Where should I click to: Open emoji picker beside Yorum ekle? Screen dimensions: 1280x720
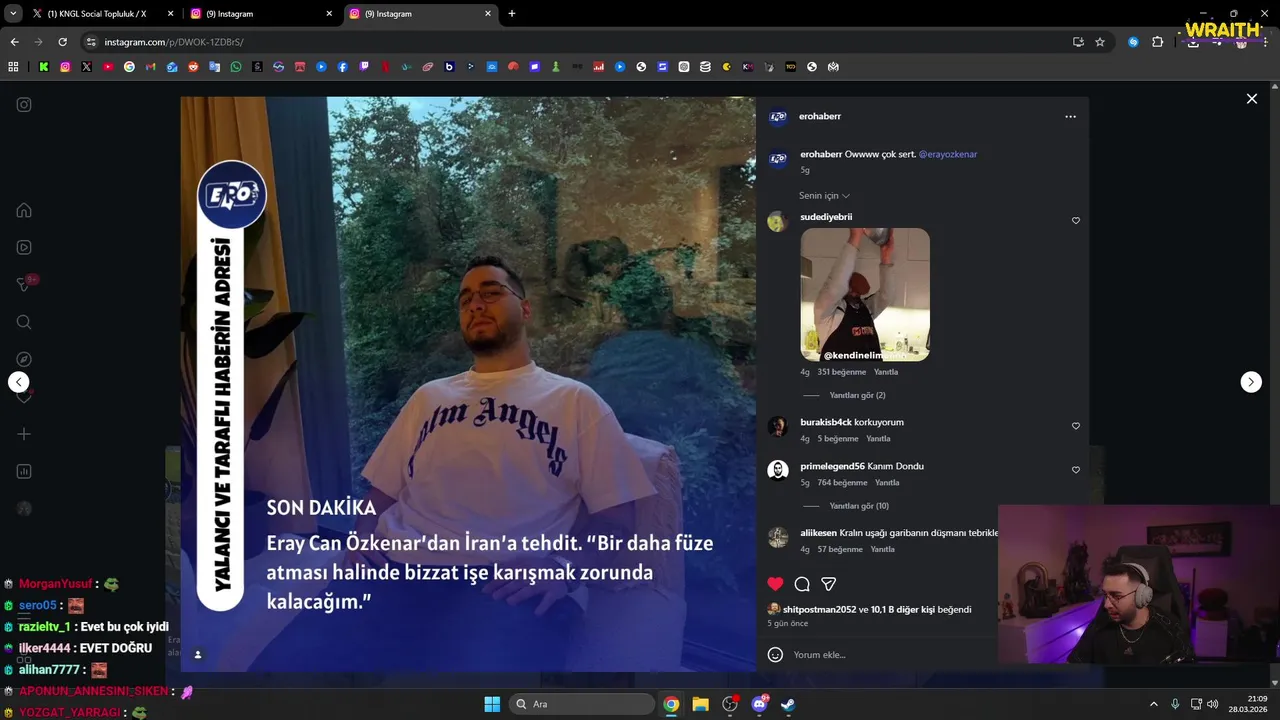click(x=775, y=655)
